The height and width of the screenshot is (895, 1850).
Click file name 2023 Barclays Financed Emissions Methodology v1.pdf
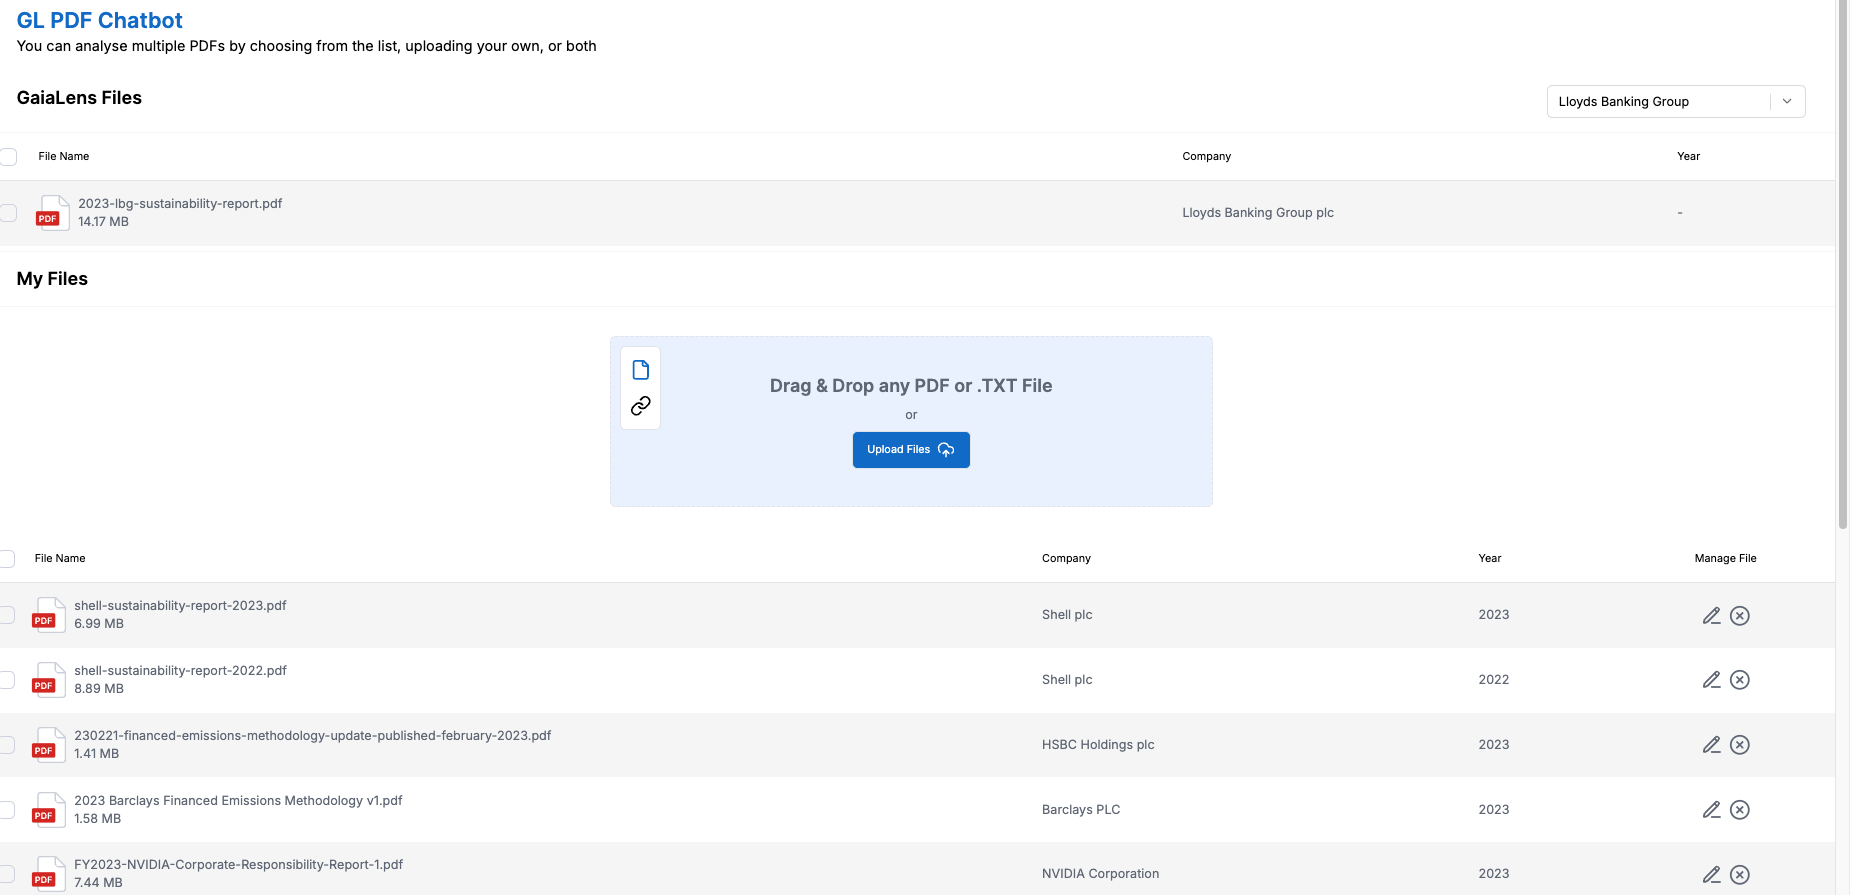coord(238,800)
